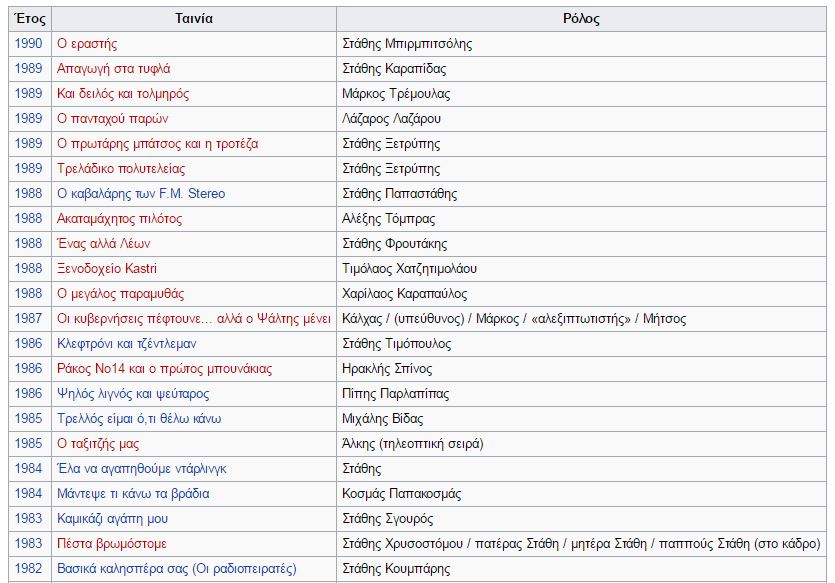
Task: Click the Τρελάδικο πολυτελείας film link
Action: (120, 169)
